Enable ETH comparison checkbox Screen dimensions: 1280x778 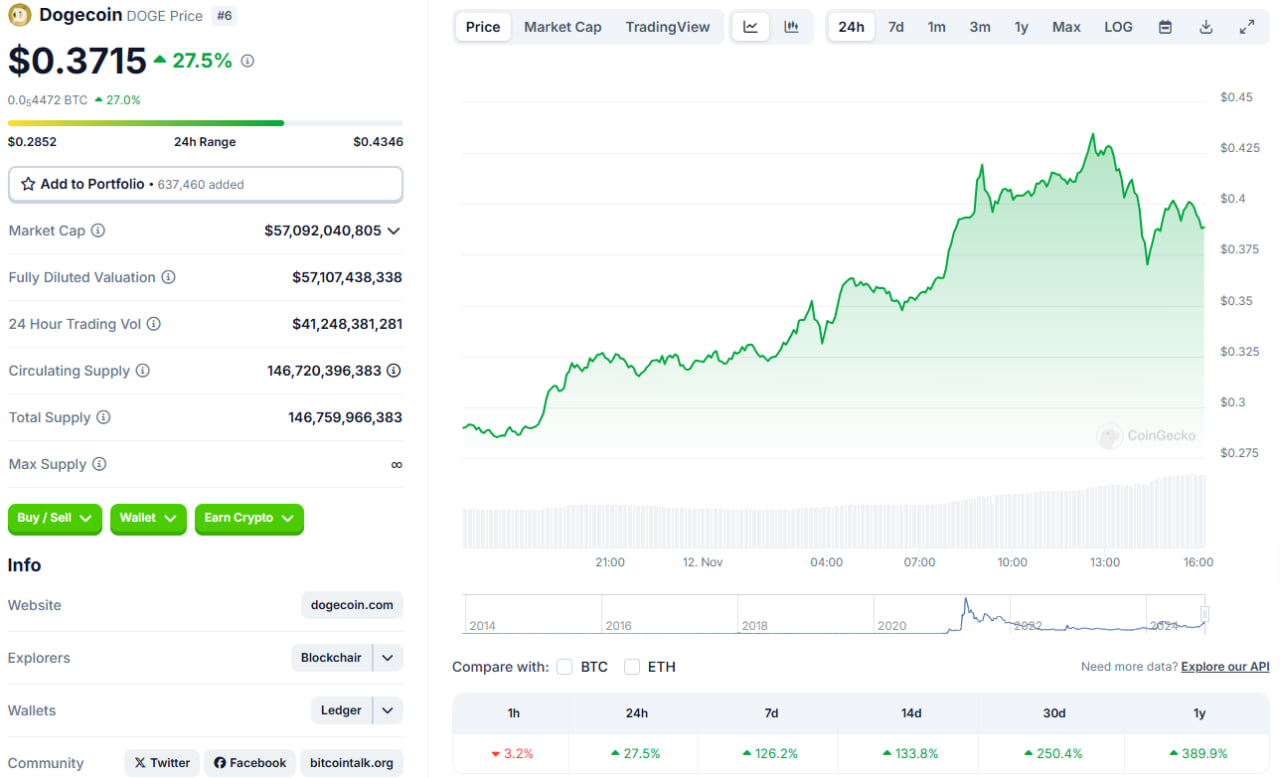coord(631,667)
